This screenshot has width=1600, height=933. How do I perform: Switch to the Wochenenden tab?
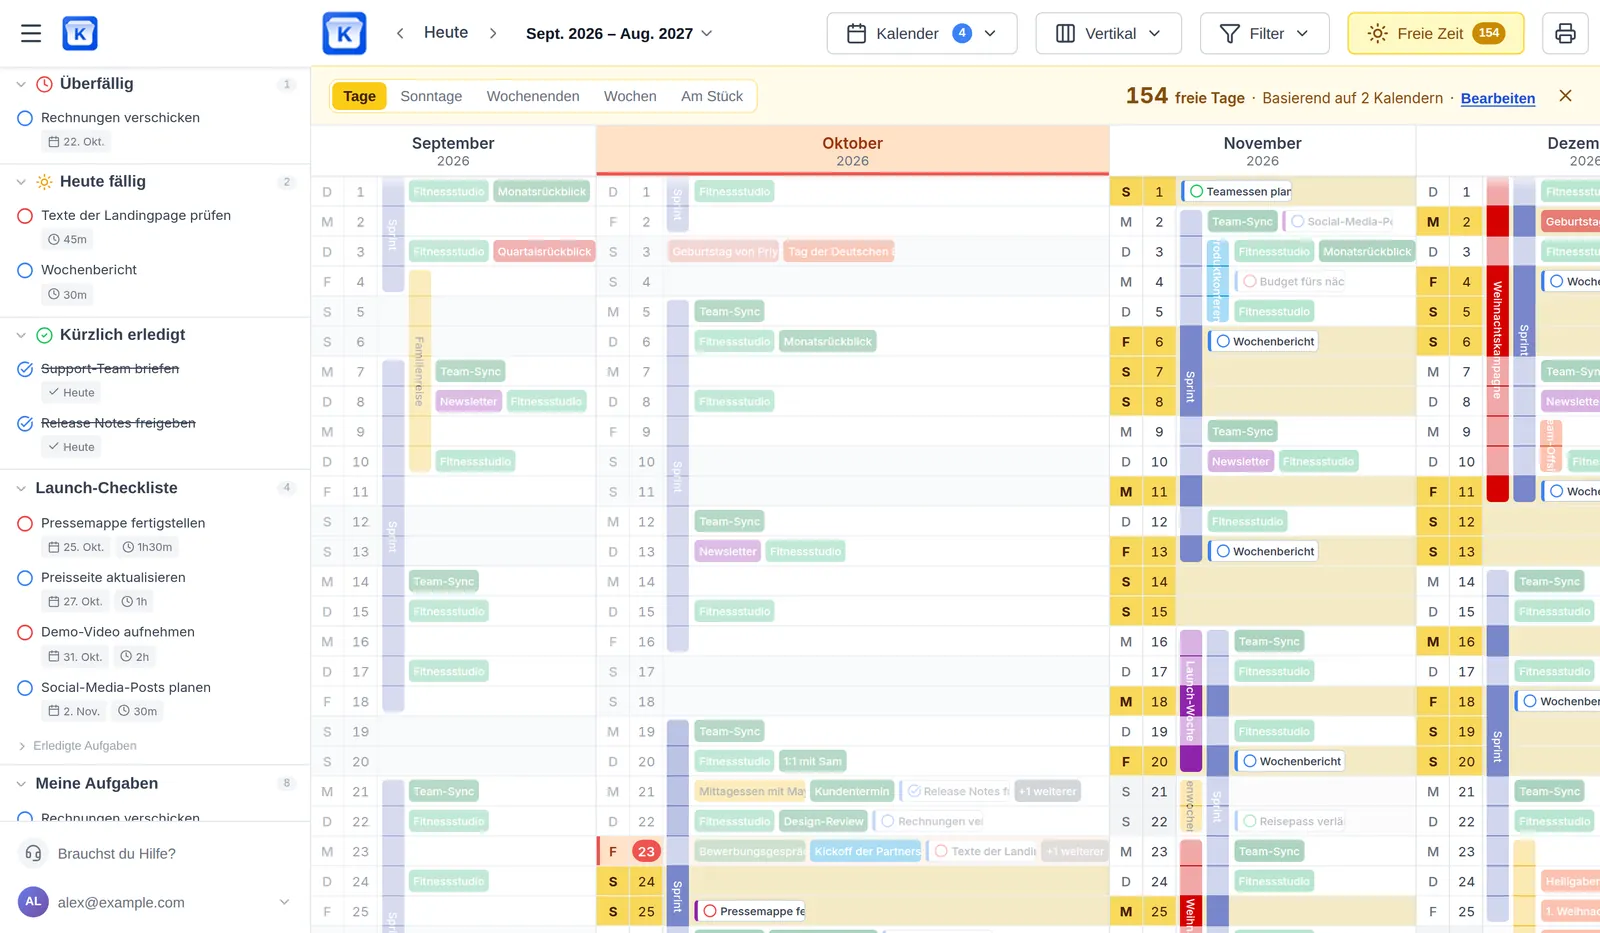[533, 96]
